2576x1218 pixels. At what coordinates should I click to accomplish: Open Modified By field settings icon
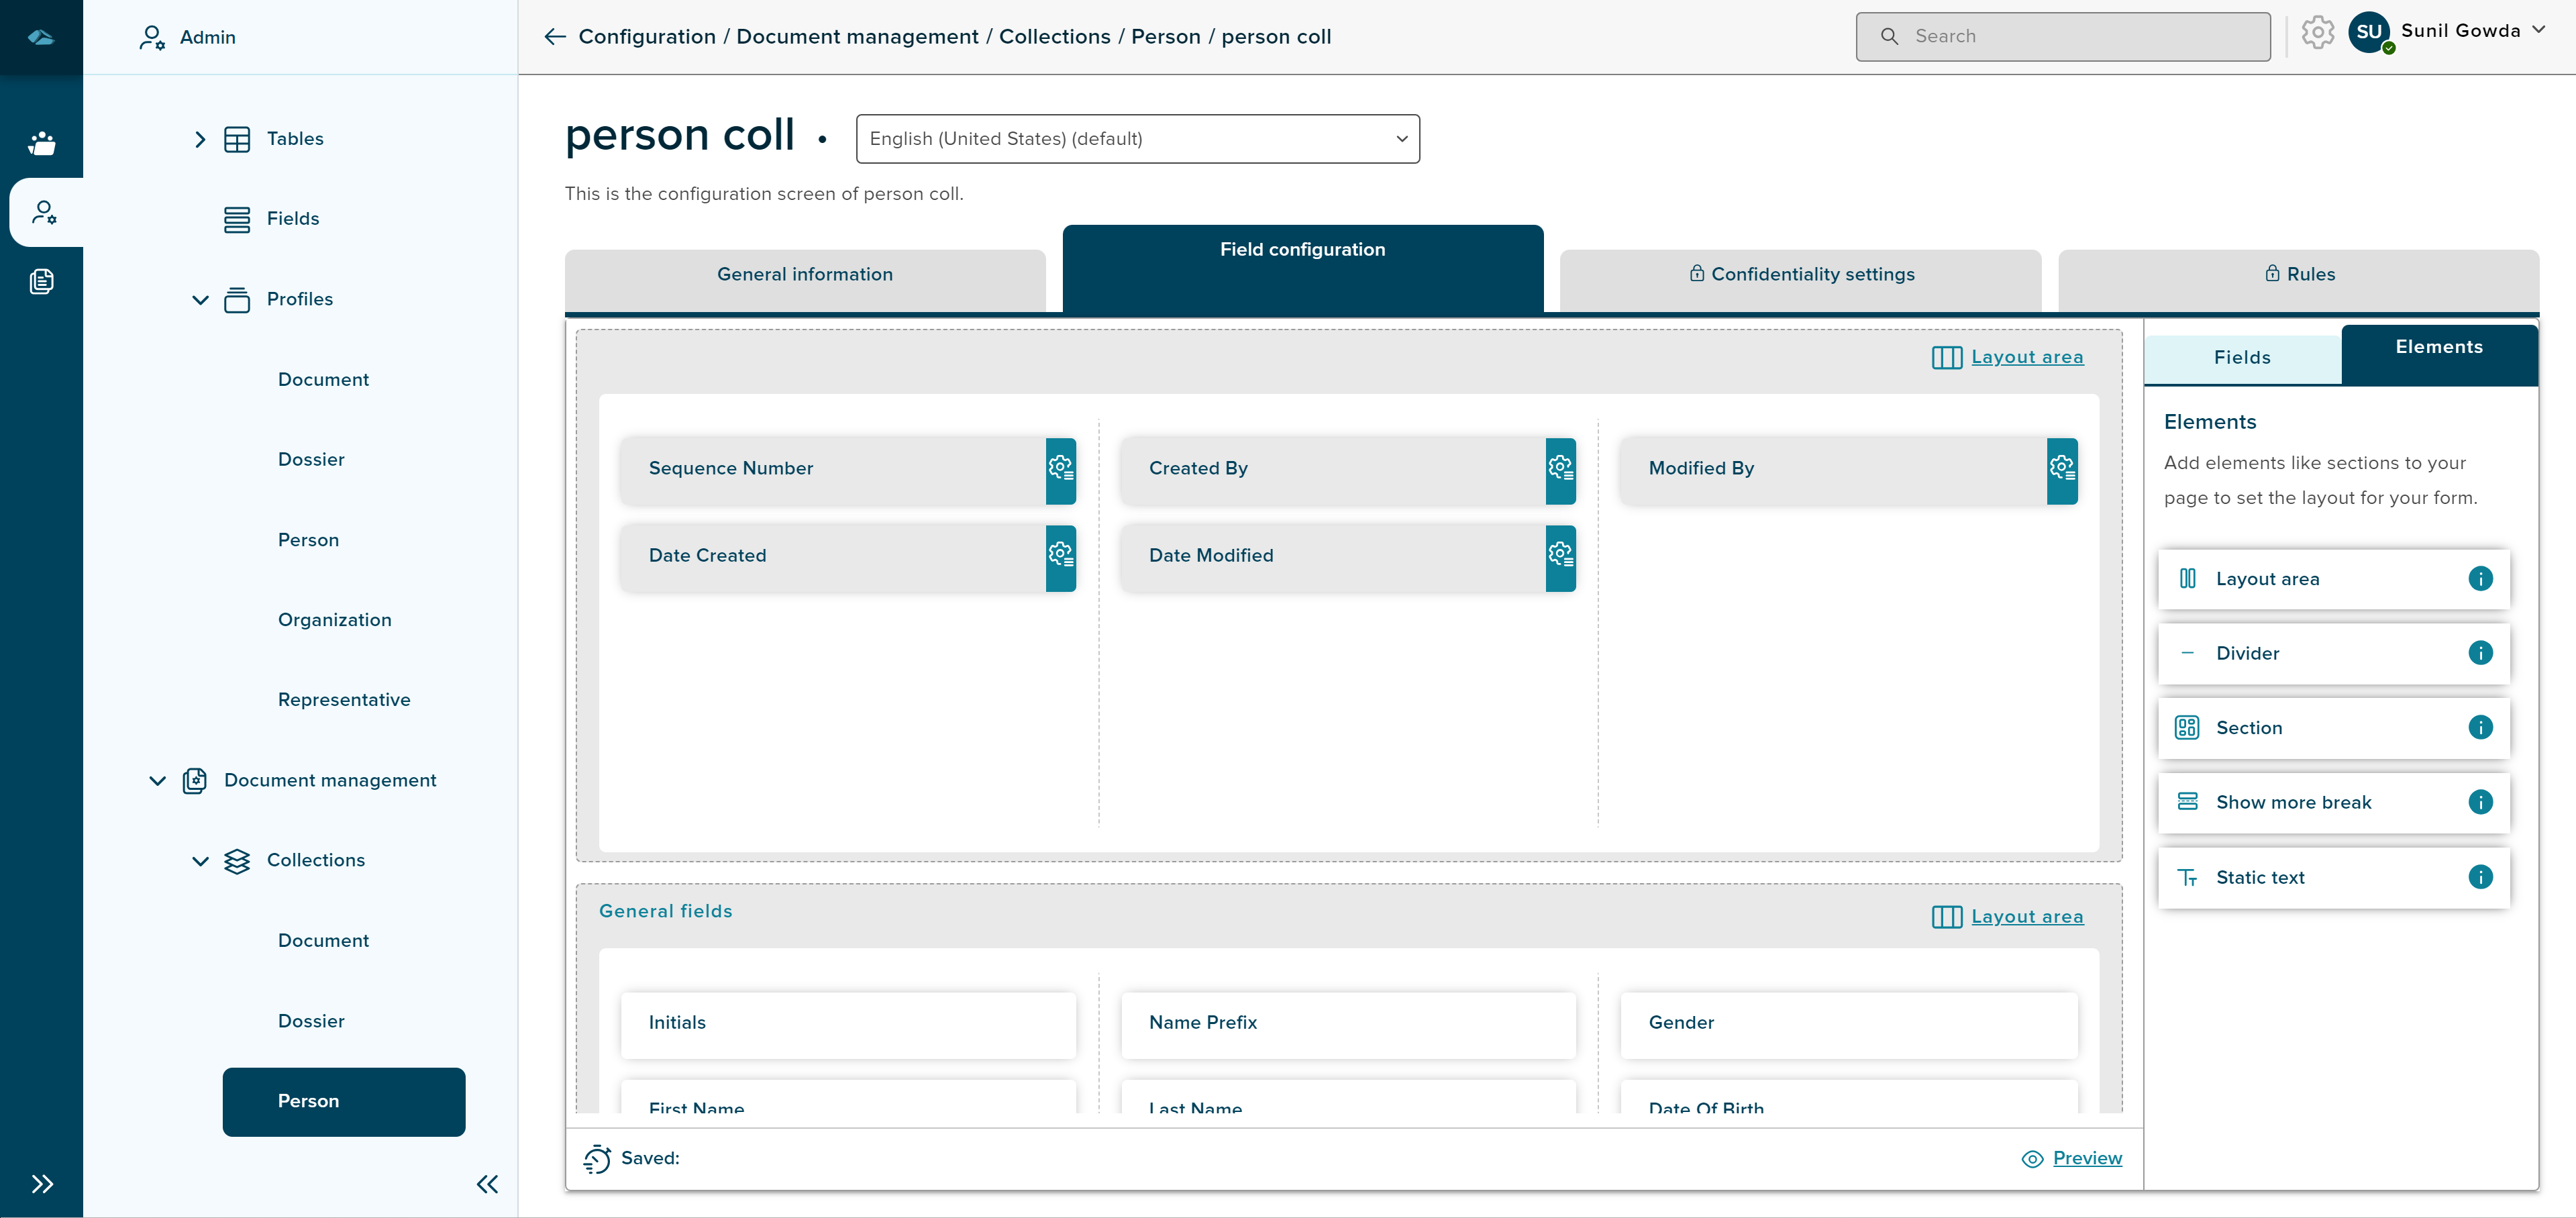pyautogui.click(x=2061, y=469)
